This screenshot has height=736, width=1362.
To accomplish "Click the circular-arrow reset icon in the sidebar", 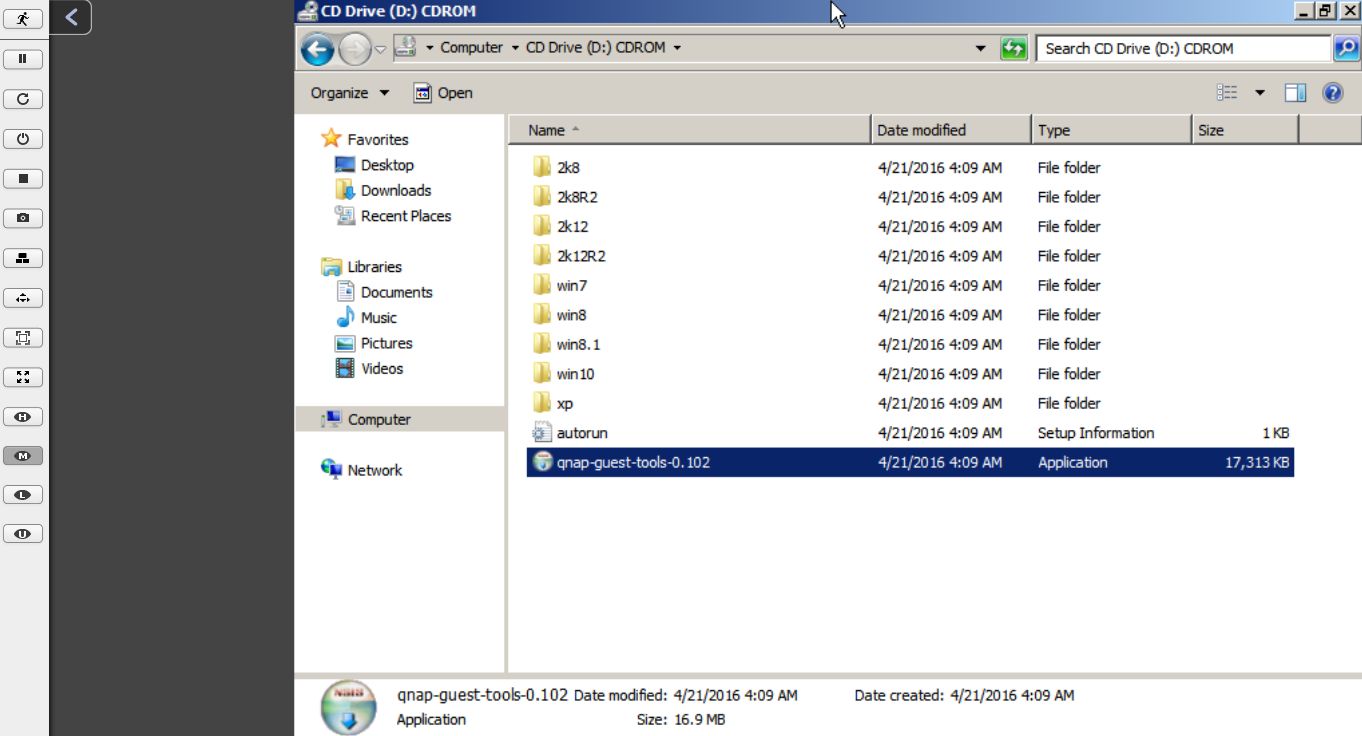I will coord(23,99).
